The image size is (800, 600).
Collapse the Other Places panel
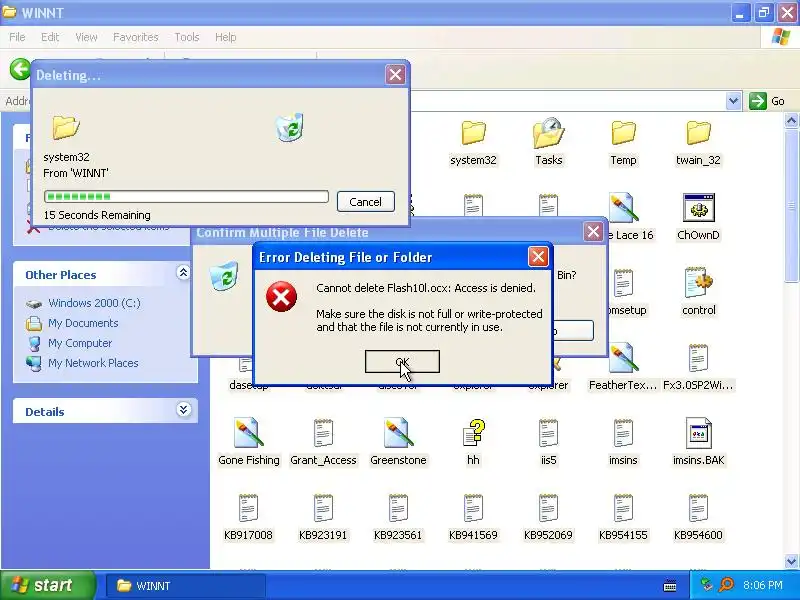[183, 272]
